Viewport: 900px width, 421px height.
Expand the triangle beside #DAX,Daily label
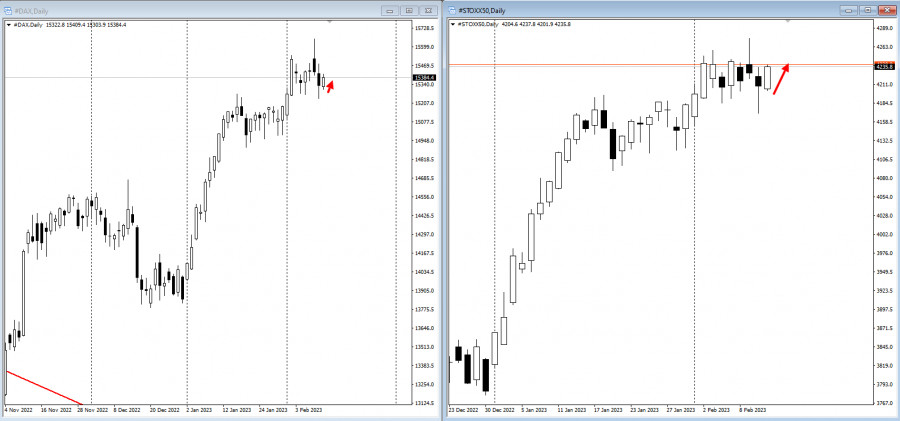click(x=8, y=23)
